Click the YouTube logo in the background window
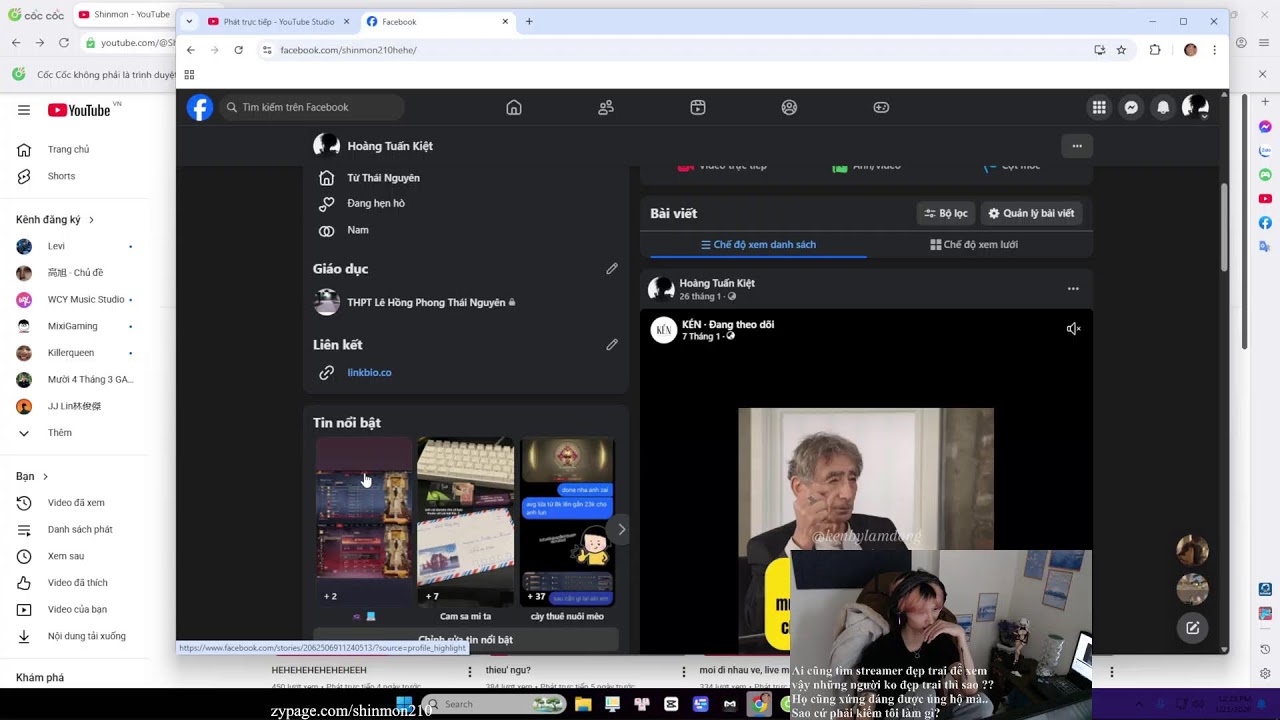1280x720 pixels. point(79,110)
